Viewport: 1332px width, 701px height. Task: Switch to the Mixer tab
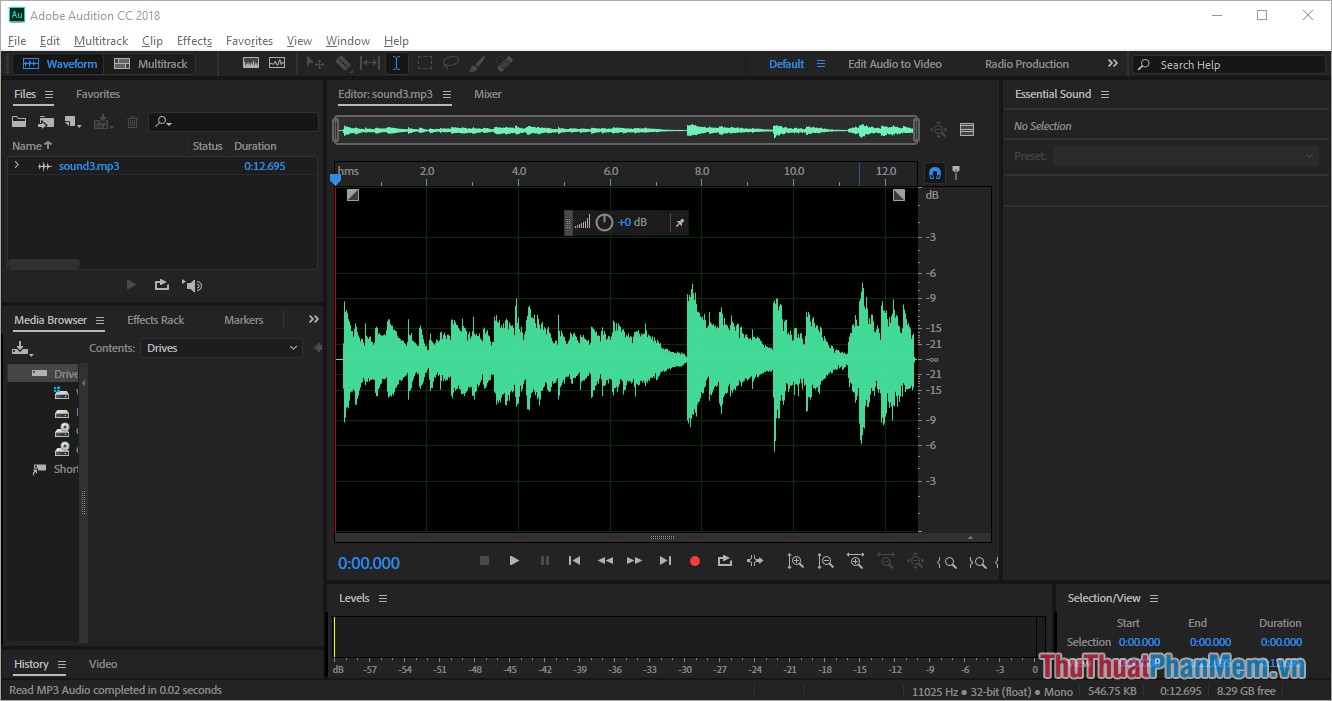point(487,93)
